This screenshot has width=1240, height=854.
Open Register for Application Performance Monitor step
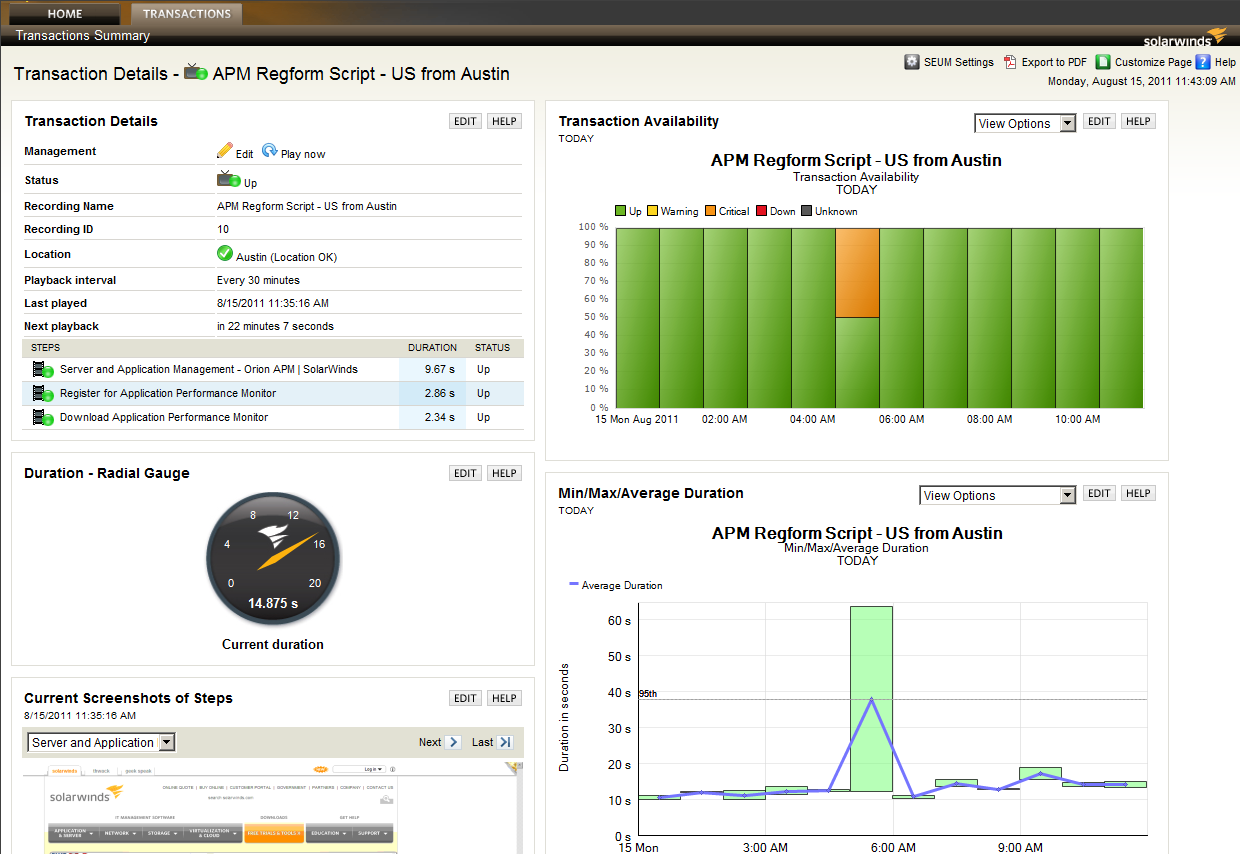point(168,393)
